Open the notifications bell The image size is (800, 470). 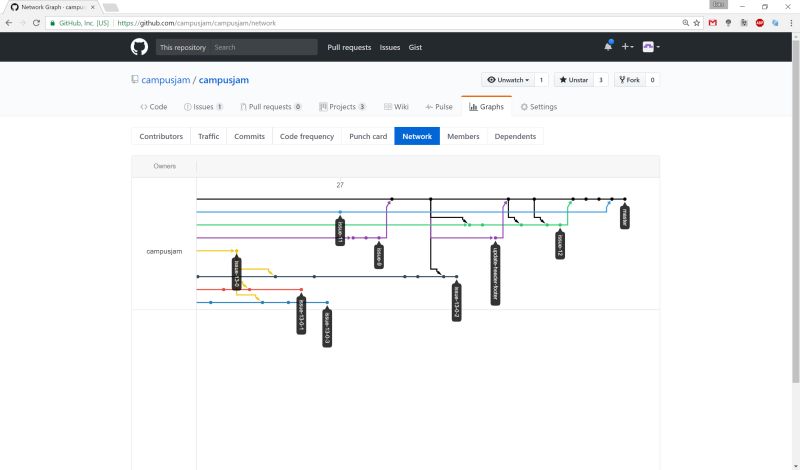pyautogui.click(x=608, y=46)
